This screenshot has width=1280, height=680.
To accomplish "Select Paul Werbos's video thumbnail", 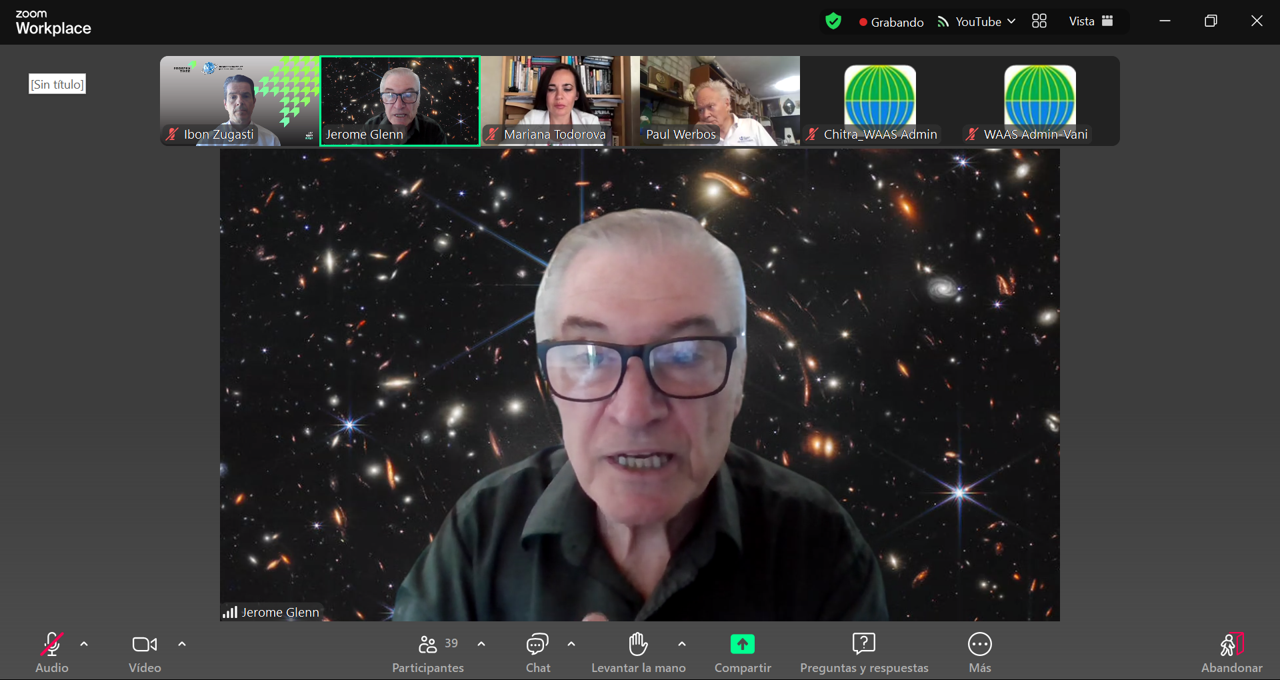I will click(720, 100).
